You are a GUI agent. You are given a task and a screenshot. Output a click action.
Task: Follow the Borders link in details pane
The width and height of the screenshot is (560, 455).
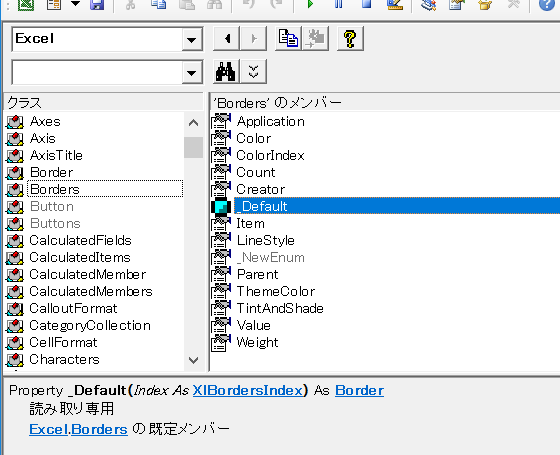tap(99, 429)
